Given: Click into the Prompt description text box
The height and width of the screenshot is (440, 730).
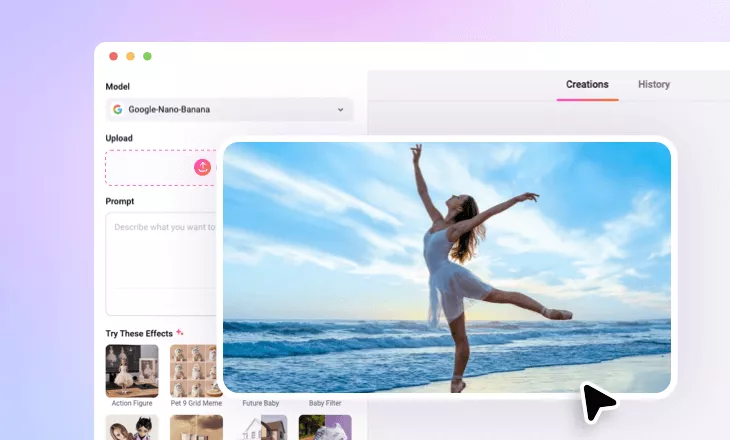Looking at the screenshot, I should pos(162,264).
